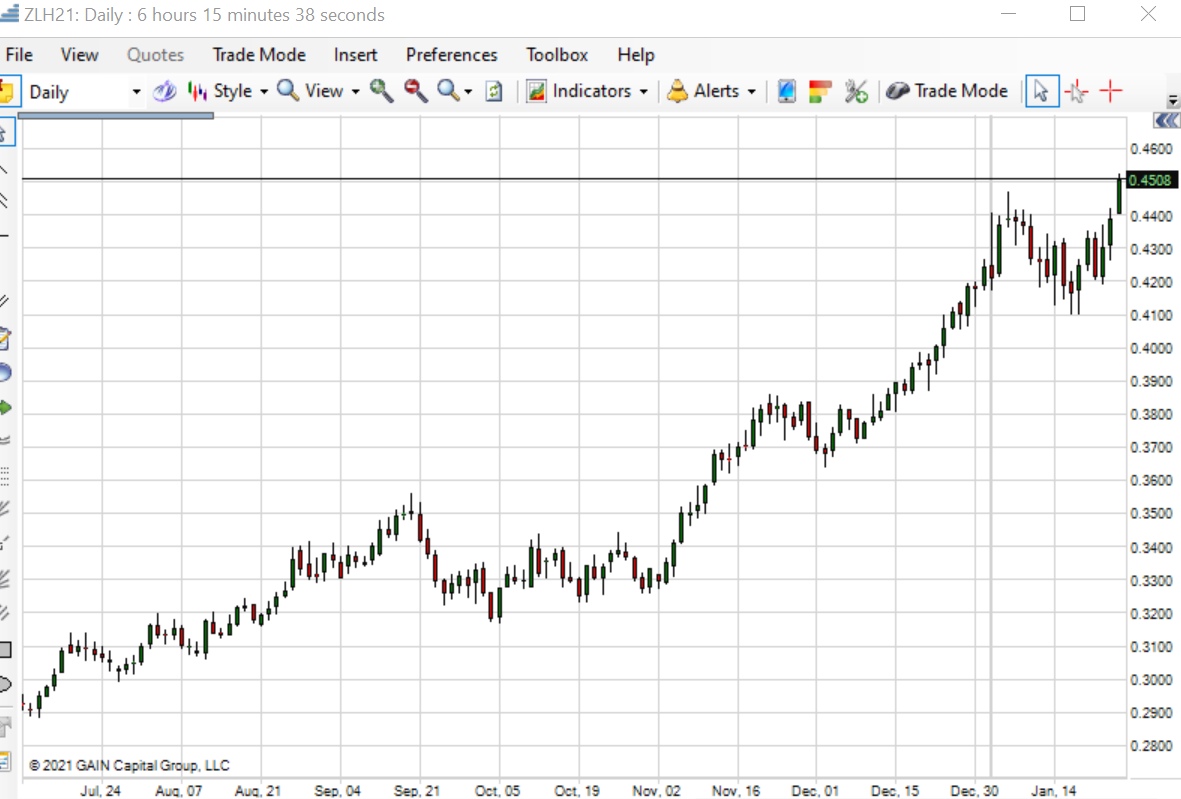Expand the Alerts dropdown arrow
Screen dimensions: 1181x799
coord(752,92)
